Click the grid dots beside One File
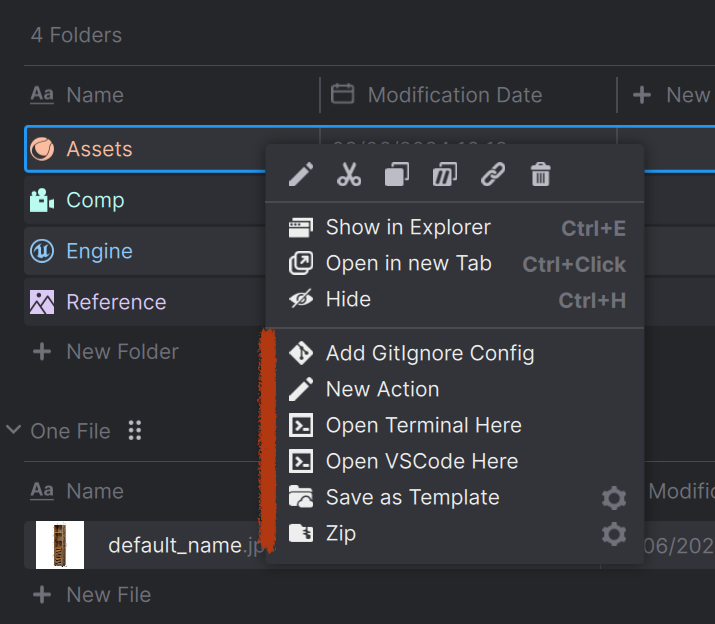The height and width of the screenshot is (624, 715). tap(135, 431)
